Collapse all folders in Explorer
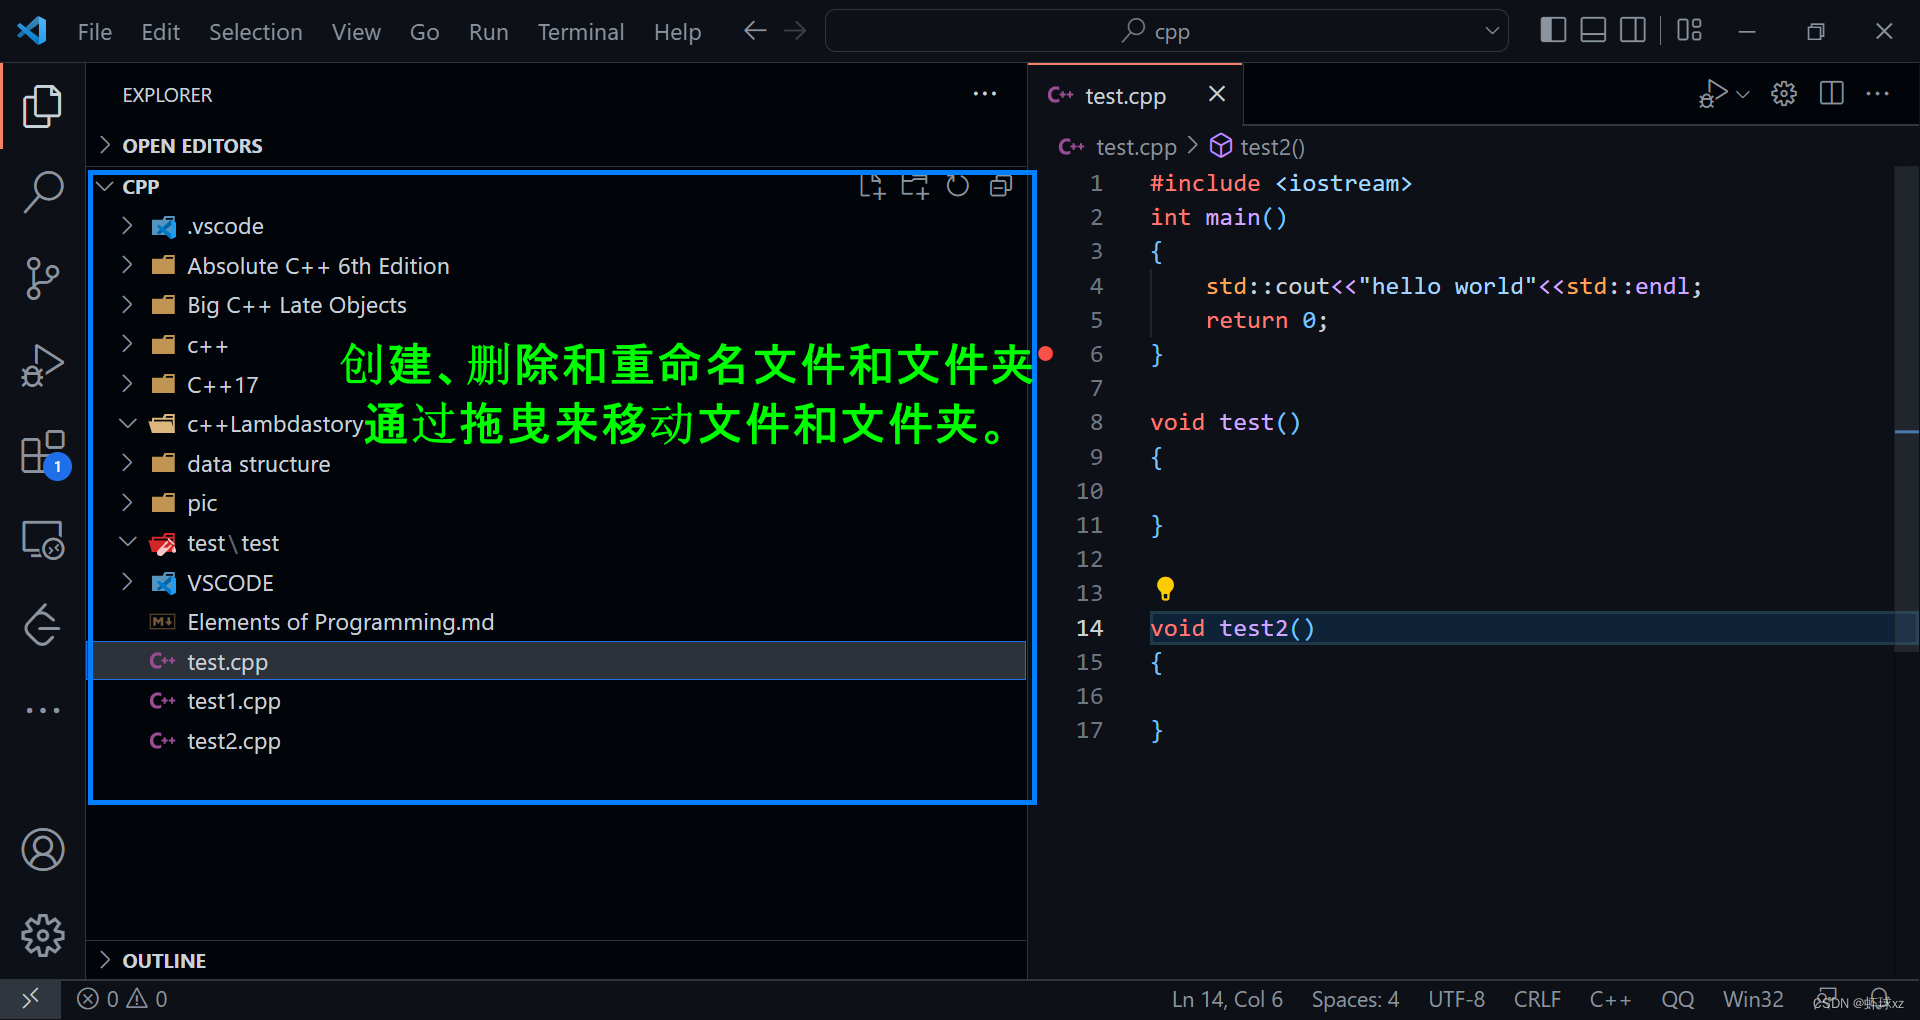 click(1001, 186)
